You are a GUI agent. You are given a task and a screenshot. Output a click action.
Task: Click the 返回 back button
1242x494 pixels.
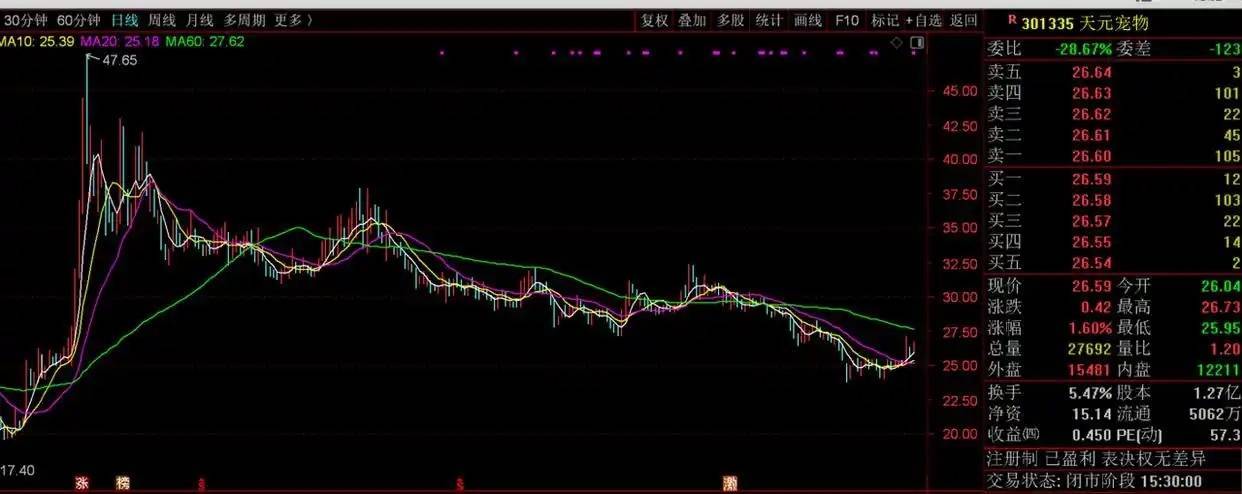(963, 20)
